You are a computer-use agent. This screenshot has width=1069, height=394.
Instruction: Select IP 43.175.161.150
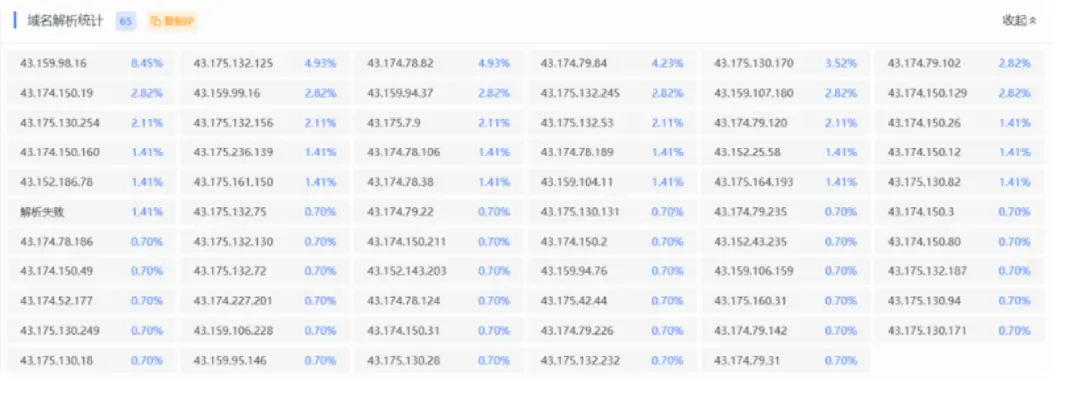[x=233, y=182]
